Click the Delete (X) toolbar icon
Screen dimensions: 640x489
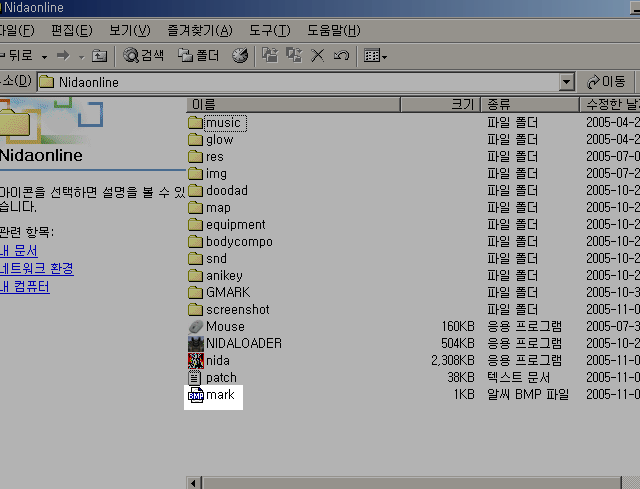318,56
